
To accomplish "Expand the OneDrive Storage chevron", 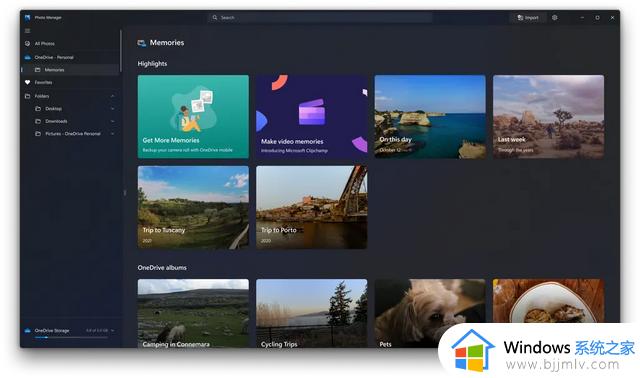I will pos(112,330).
